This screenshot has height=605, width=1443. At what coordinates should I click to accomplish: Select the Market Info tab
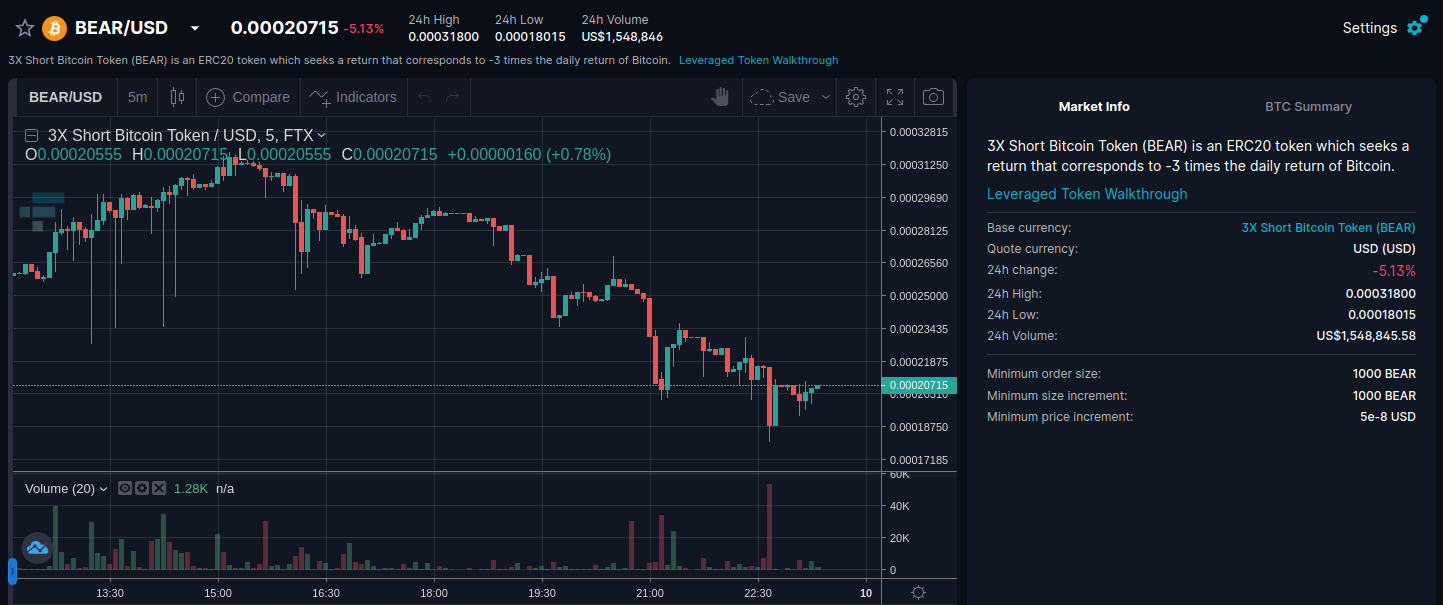(x=1094, y=107)
